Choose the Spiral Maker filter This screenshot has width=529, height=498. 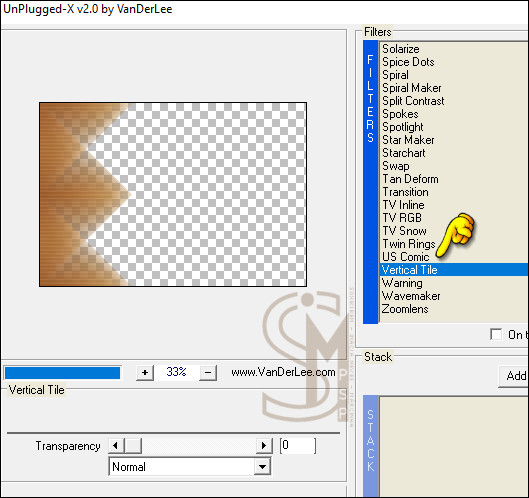(412, 88)
